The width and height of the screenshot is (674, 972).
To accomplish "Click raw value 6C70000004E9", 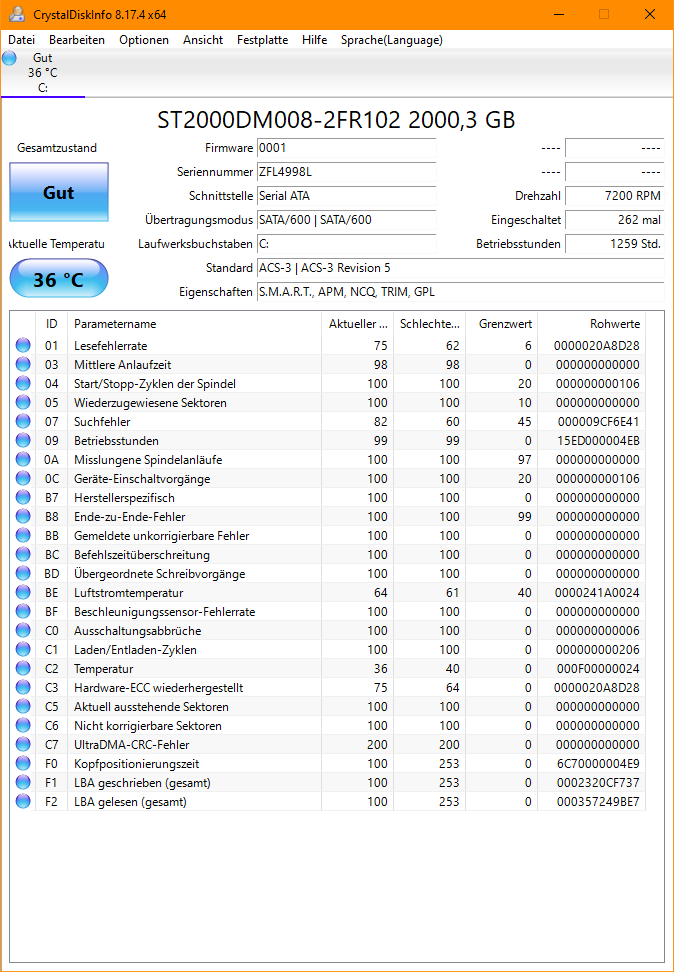I will (x=597, y=764).
